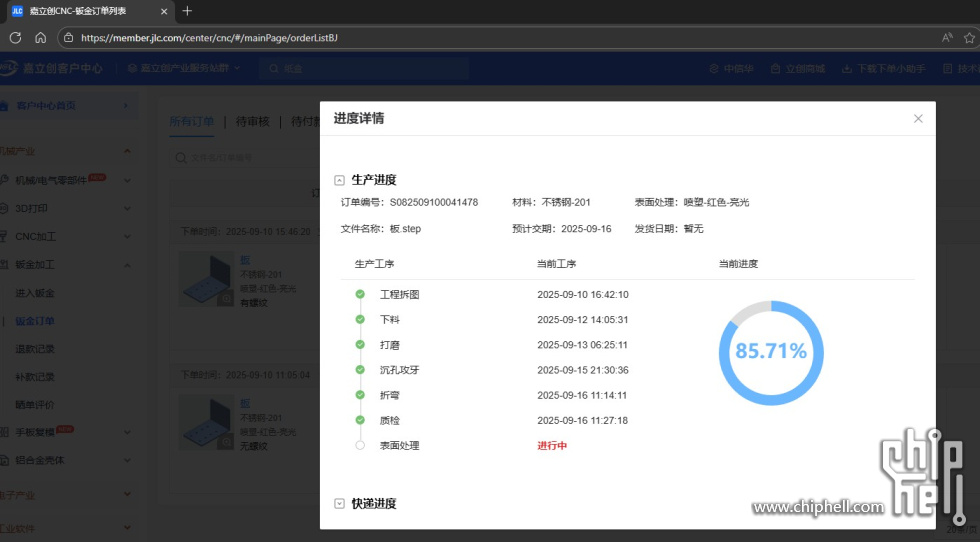
Task: Open a new browser tab
Action: (x=187, y=11)
